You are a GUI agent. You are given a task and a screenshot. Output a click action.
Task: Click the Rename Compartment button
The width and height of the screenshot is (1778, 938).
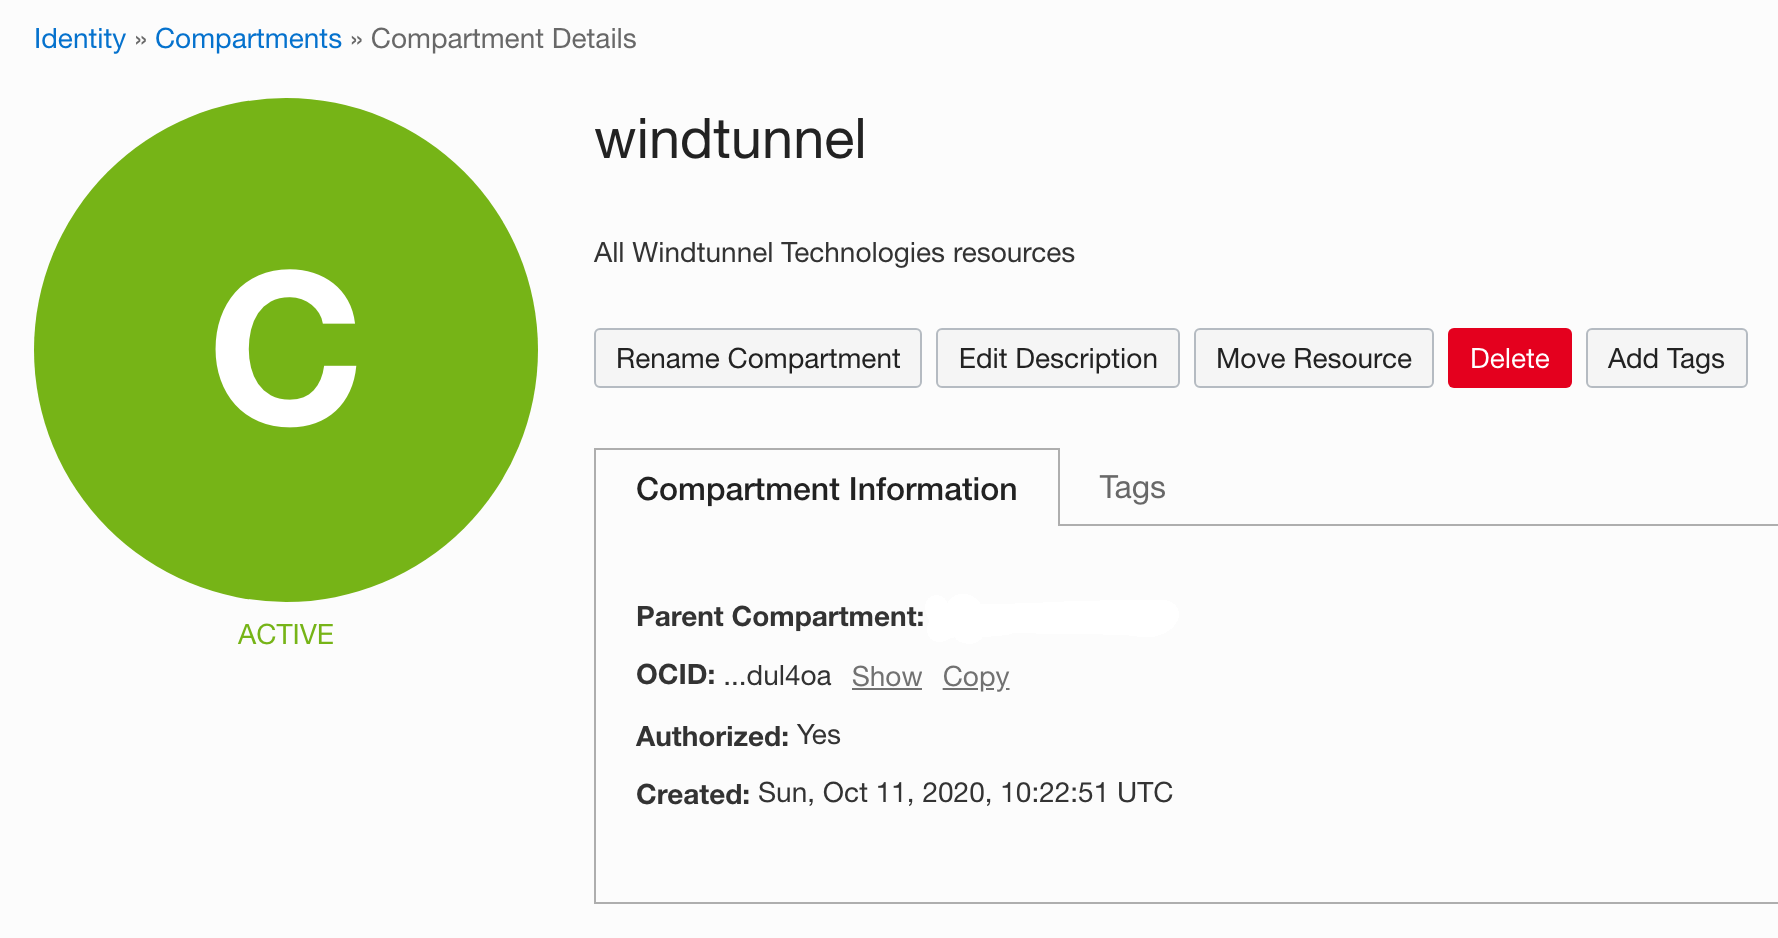coord(758,358)
